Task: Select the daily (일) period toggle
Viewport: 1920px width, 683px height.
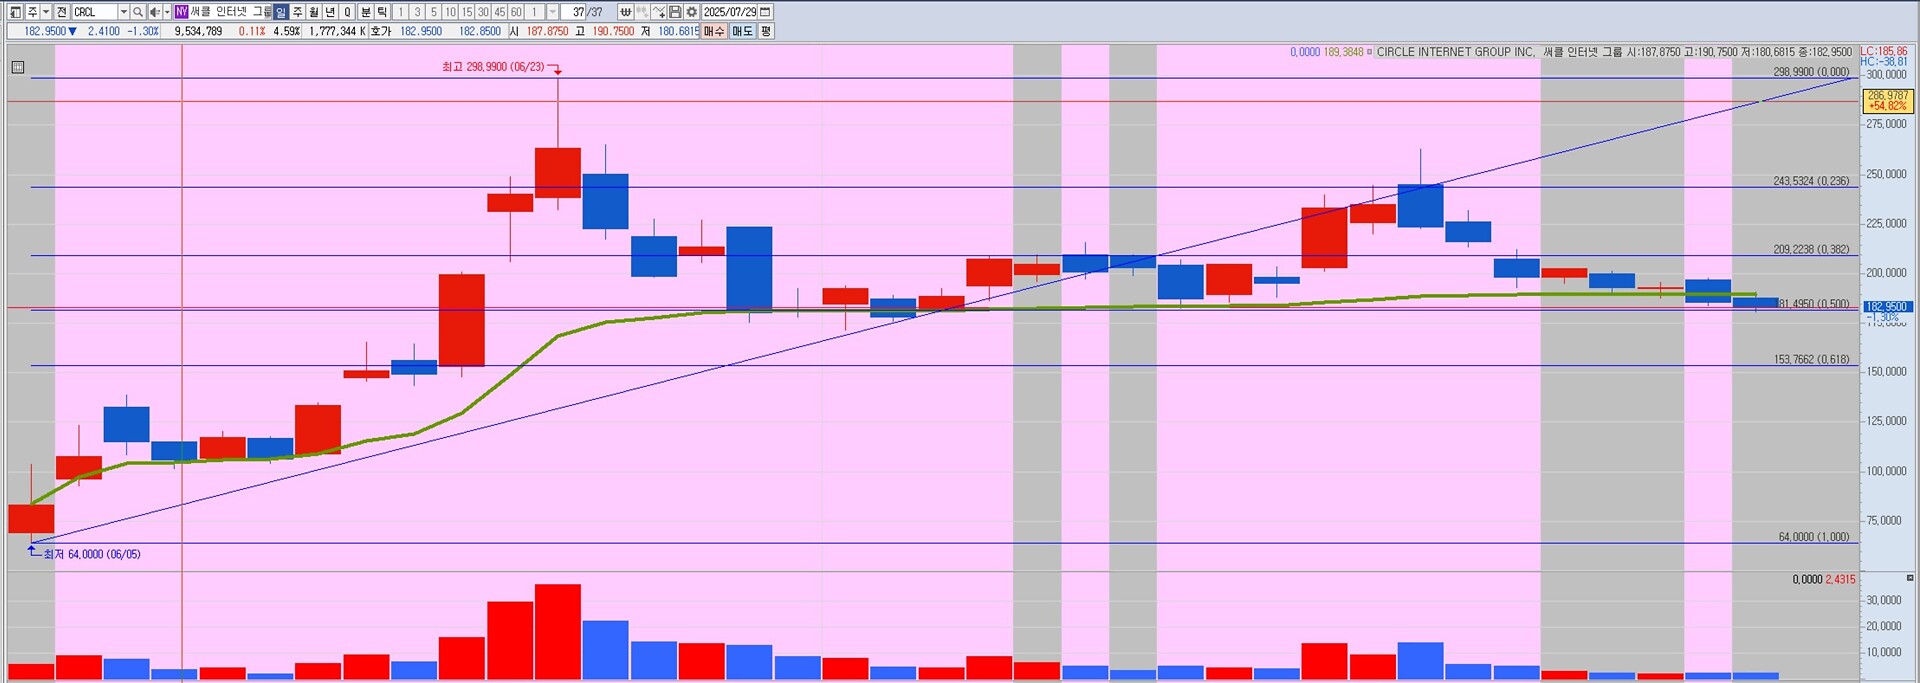Action: click(281, 12)
